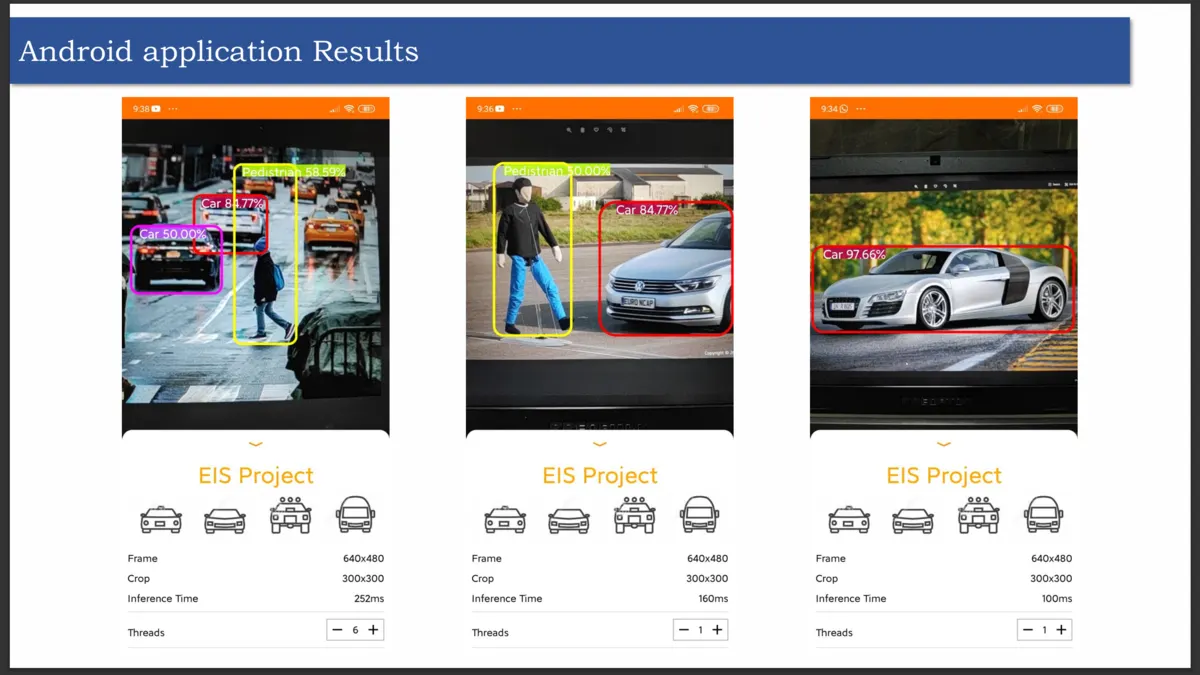The width and height of the screenshot is (1200, 675).
Task: Click the 'Pedistrian 50.00%' detection label
Action: click(x=556, y=171)
